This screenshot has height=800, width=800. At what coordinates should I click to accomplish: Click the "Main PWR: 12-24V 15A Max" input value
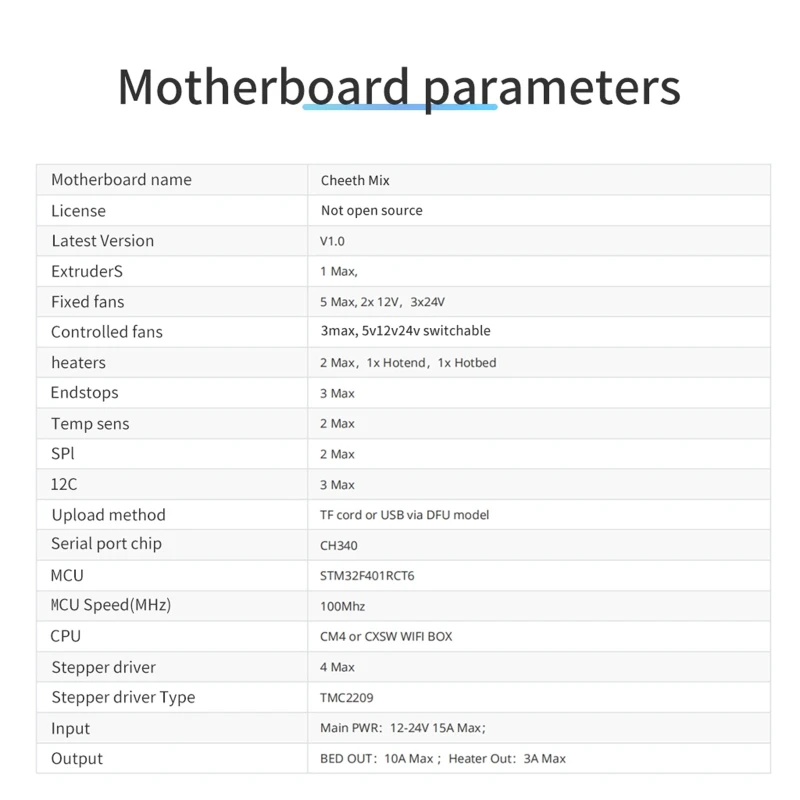click(402, 728)
